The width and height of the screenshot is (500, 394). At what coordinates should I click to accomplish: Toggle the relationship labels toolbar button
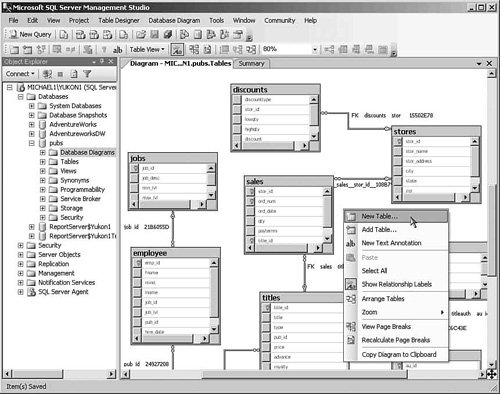click(177, 50)
